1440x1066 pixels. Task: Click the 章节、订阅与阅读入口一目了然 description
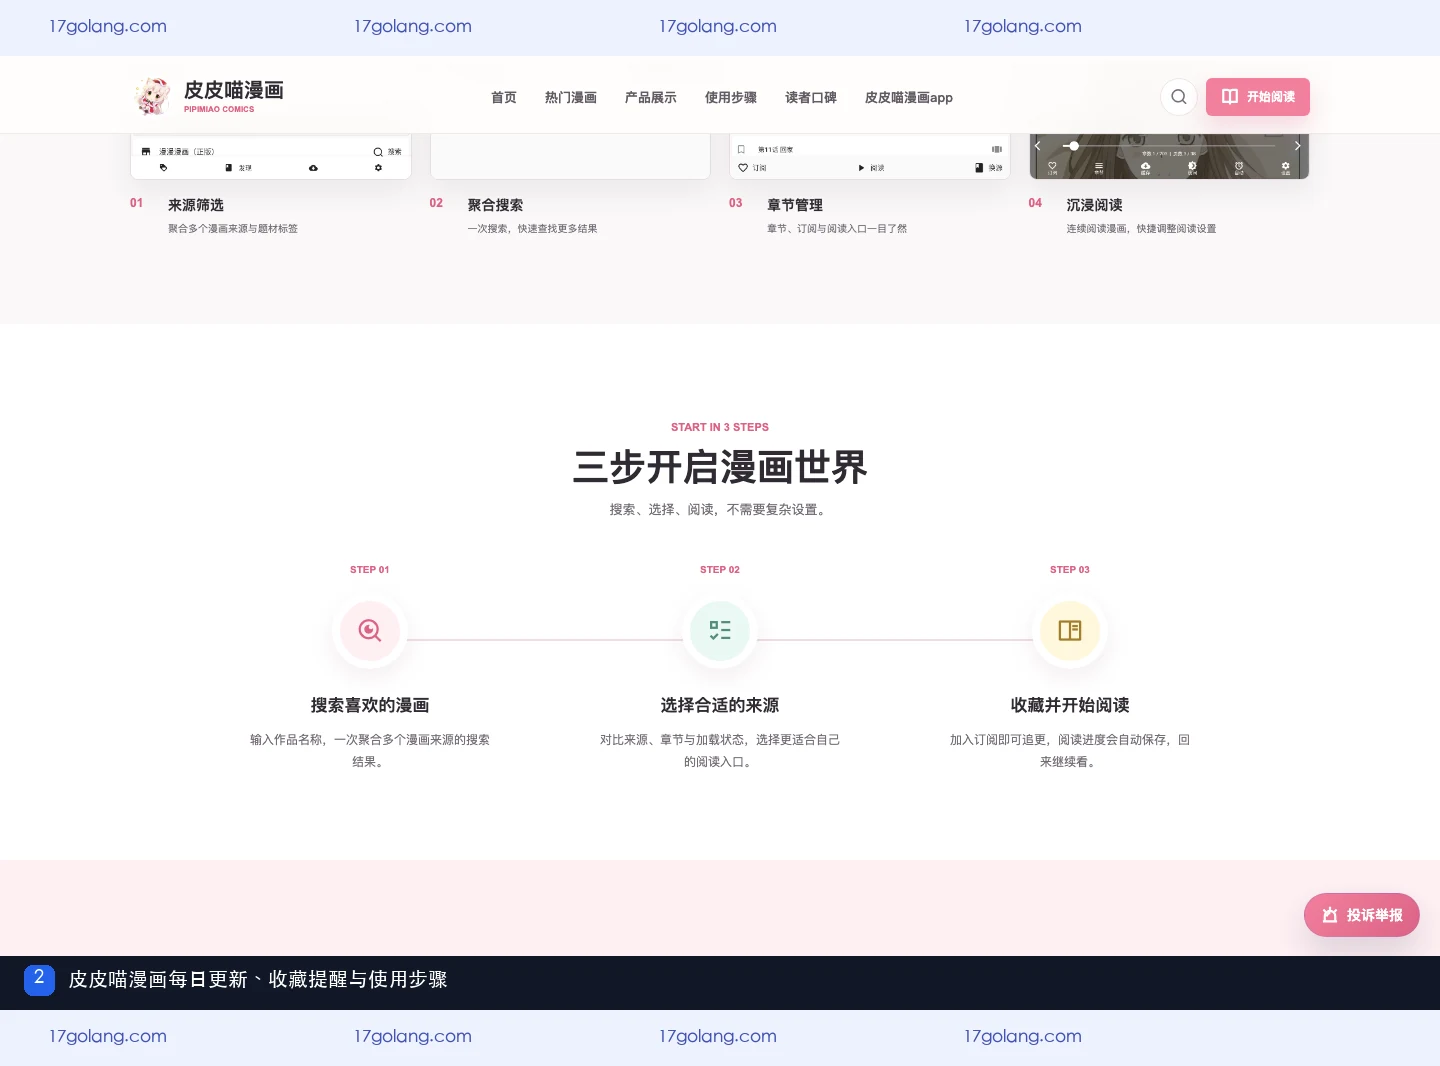pyautogui.click(x=837, y=229)
